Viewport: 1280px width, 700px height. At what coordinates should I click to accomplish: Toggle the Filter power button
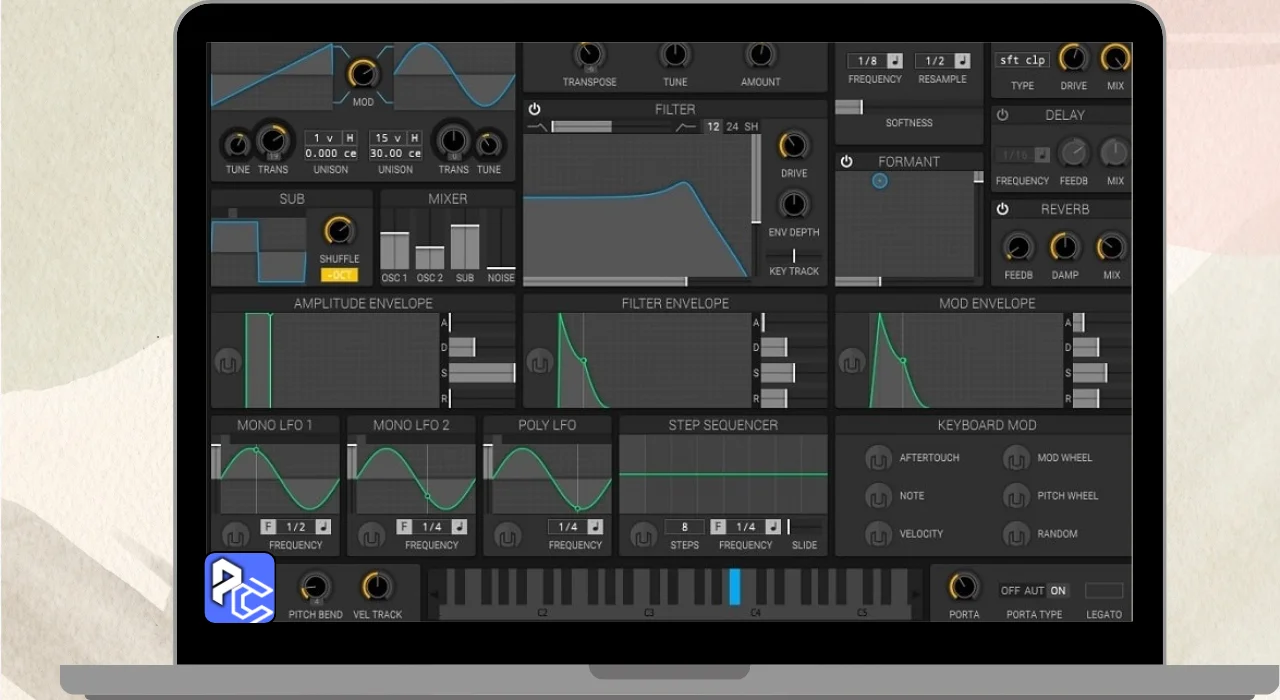tap(534, 109)
